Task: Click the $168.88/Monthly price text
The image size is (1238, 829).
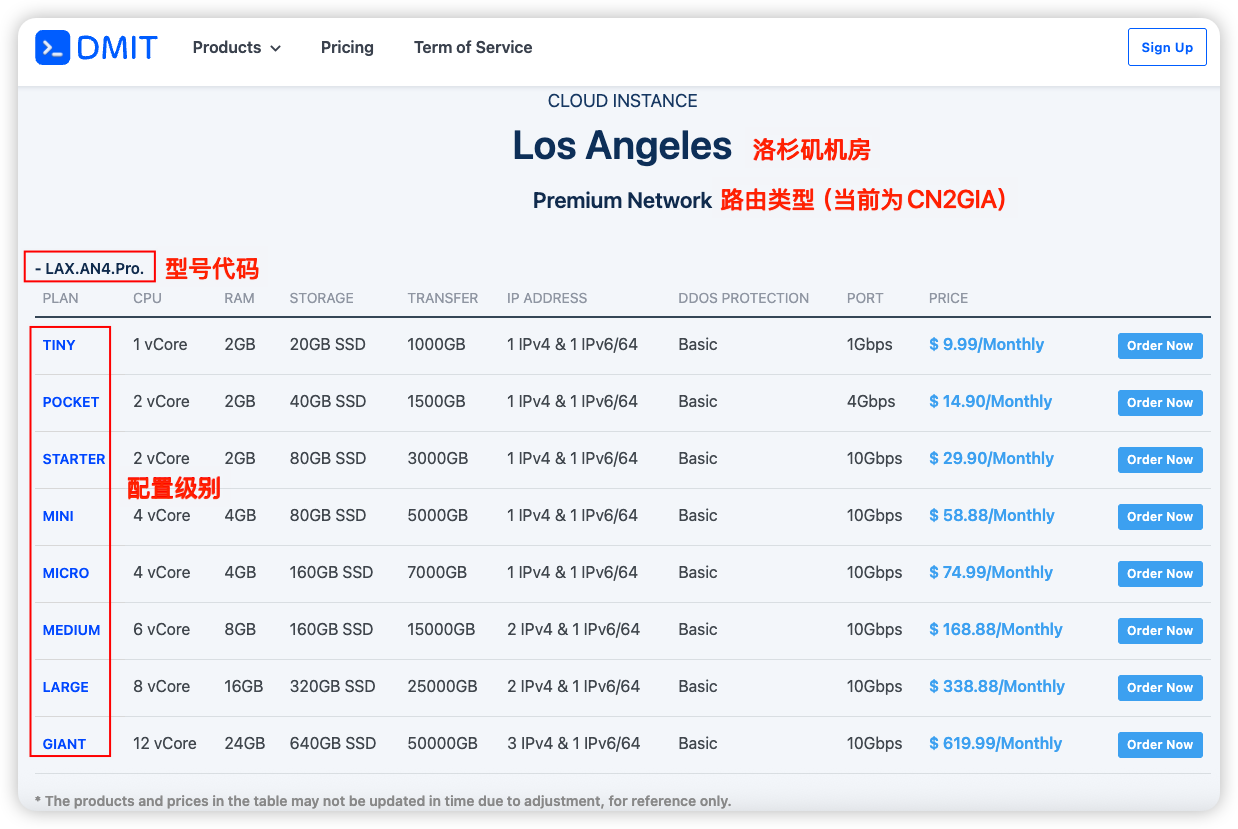Action: 995,629
